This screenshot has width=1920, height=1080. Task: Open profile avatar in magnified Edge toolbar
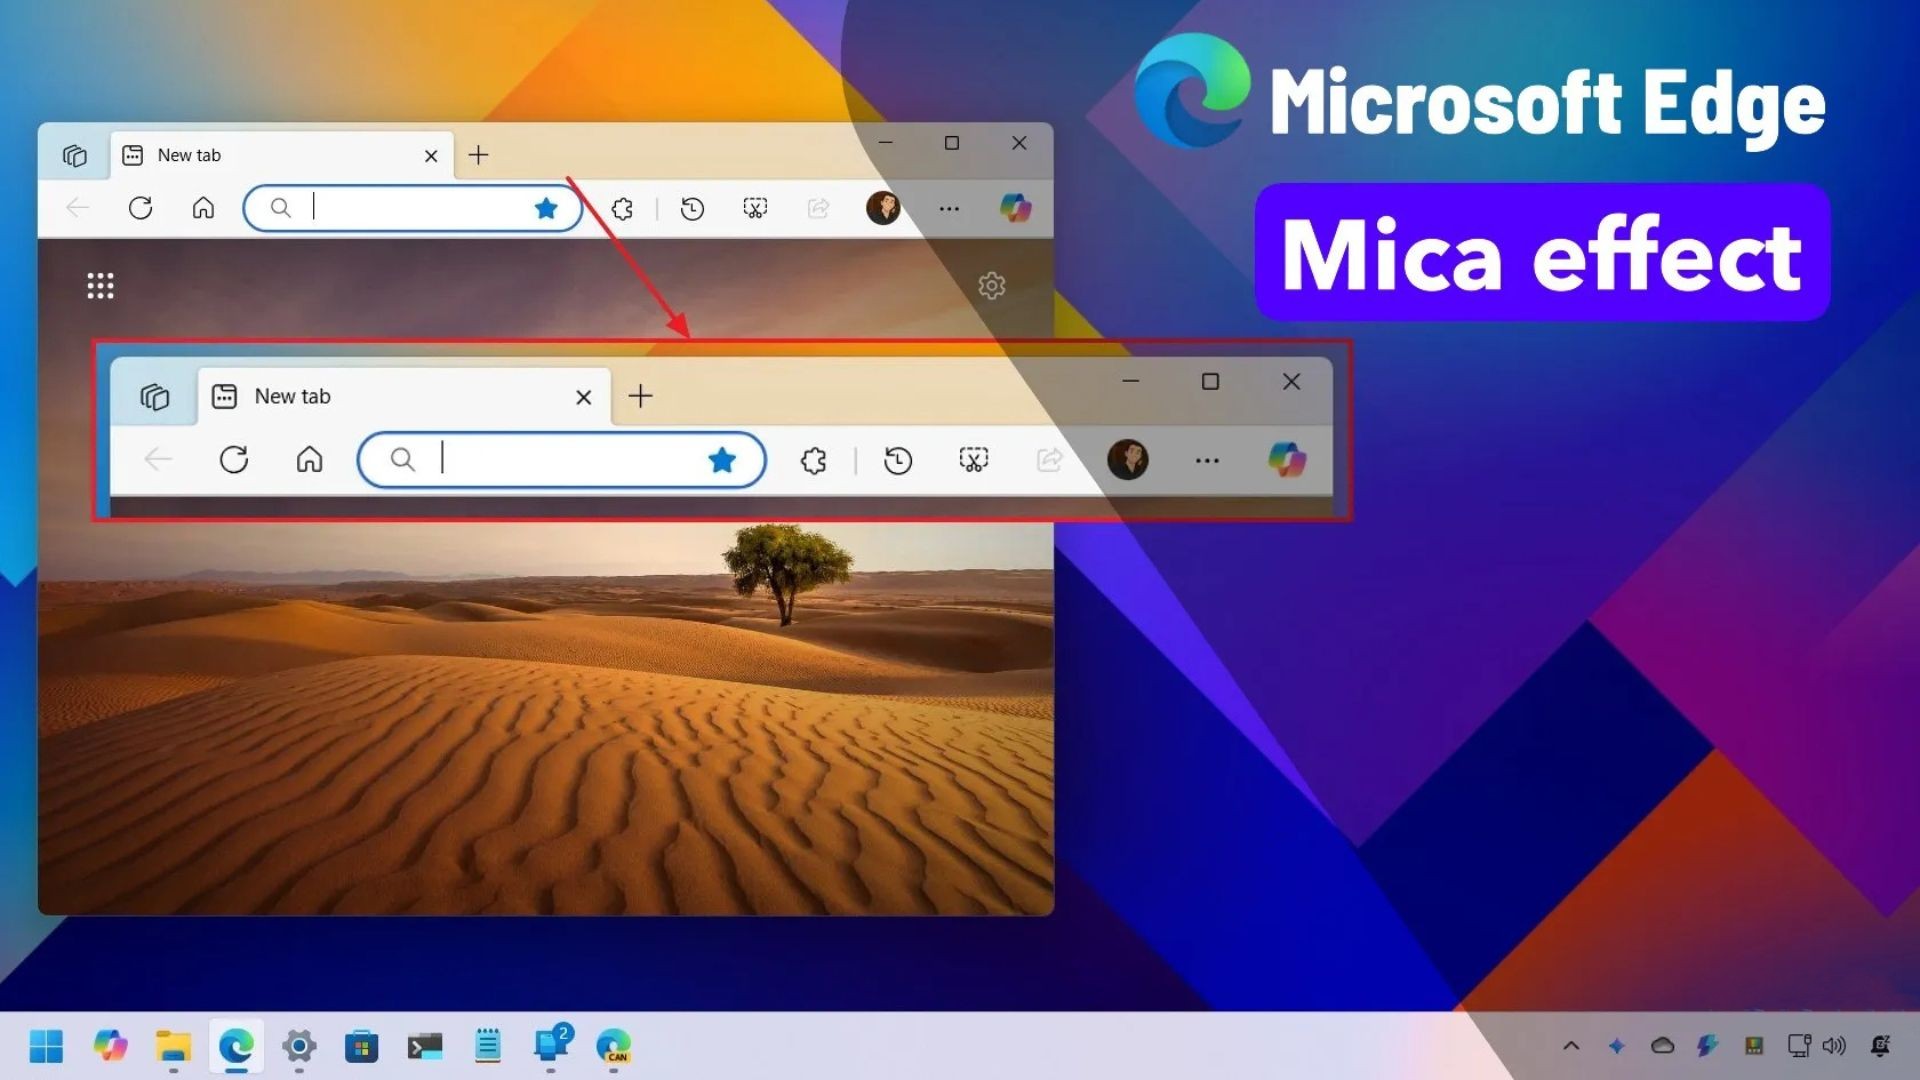pyautogui.click(x=1128, y=460)
